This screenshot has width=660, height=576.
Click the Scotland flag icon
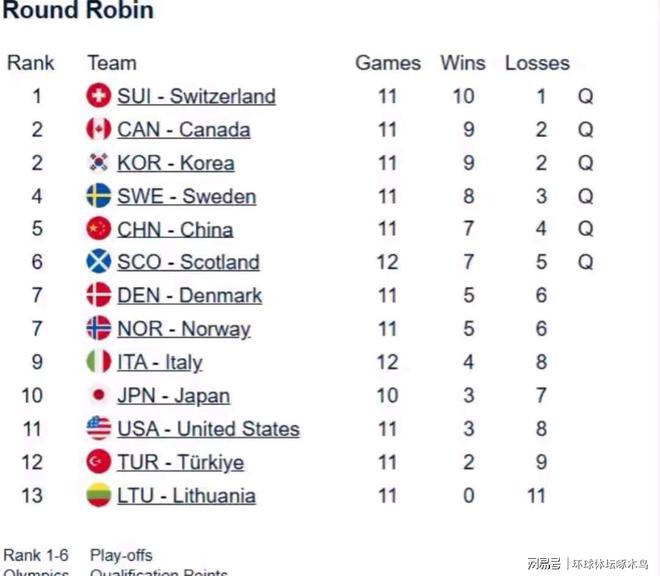click(98, 261)
